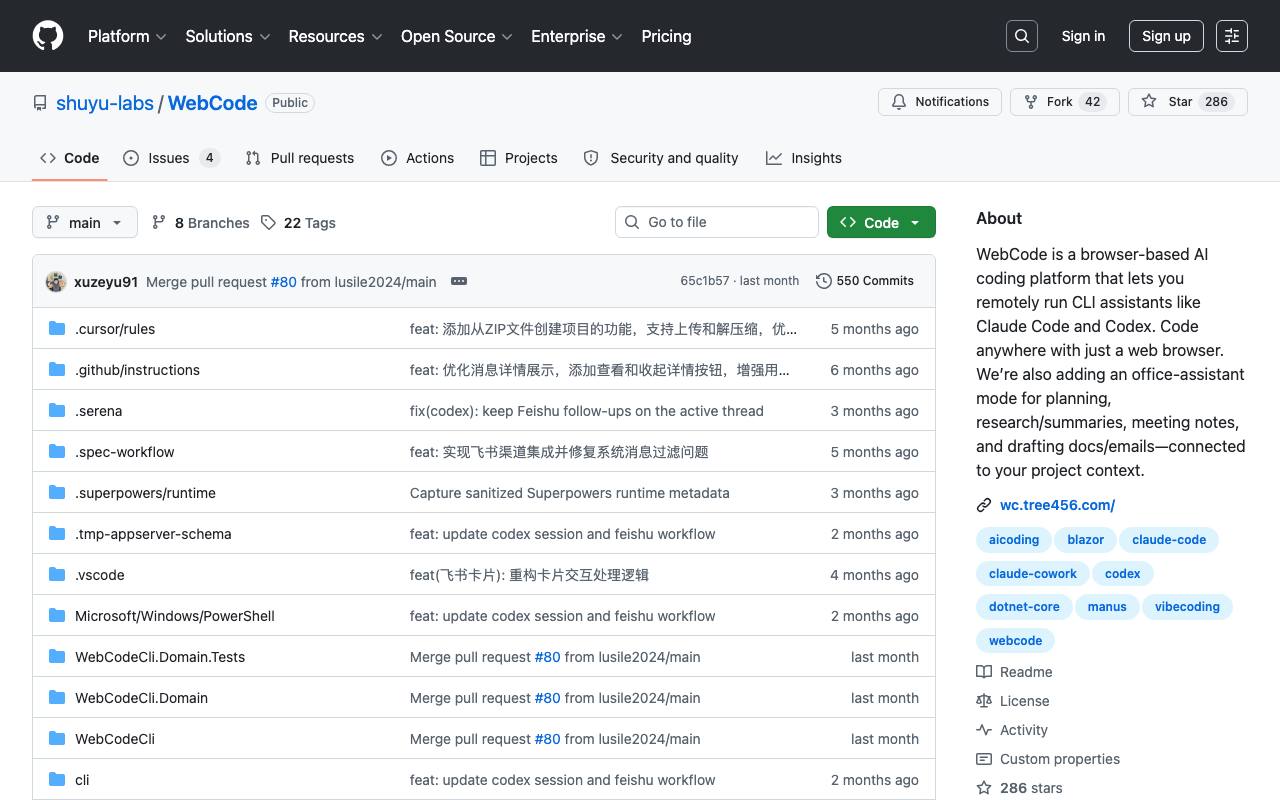
Task: Click the .serena folder icon
Action: 57,410
